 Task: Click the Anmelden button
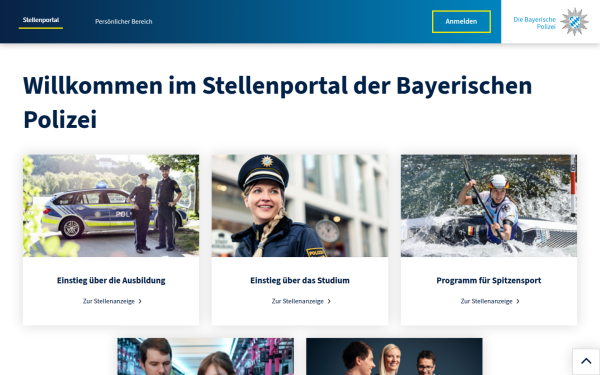click(x=461, y=21)
